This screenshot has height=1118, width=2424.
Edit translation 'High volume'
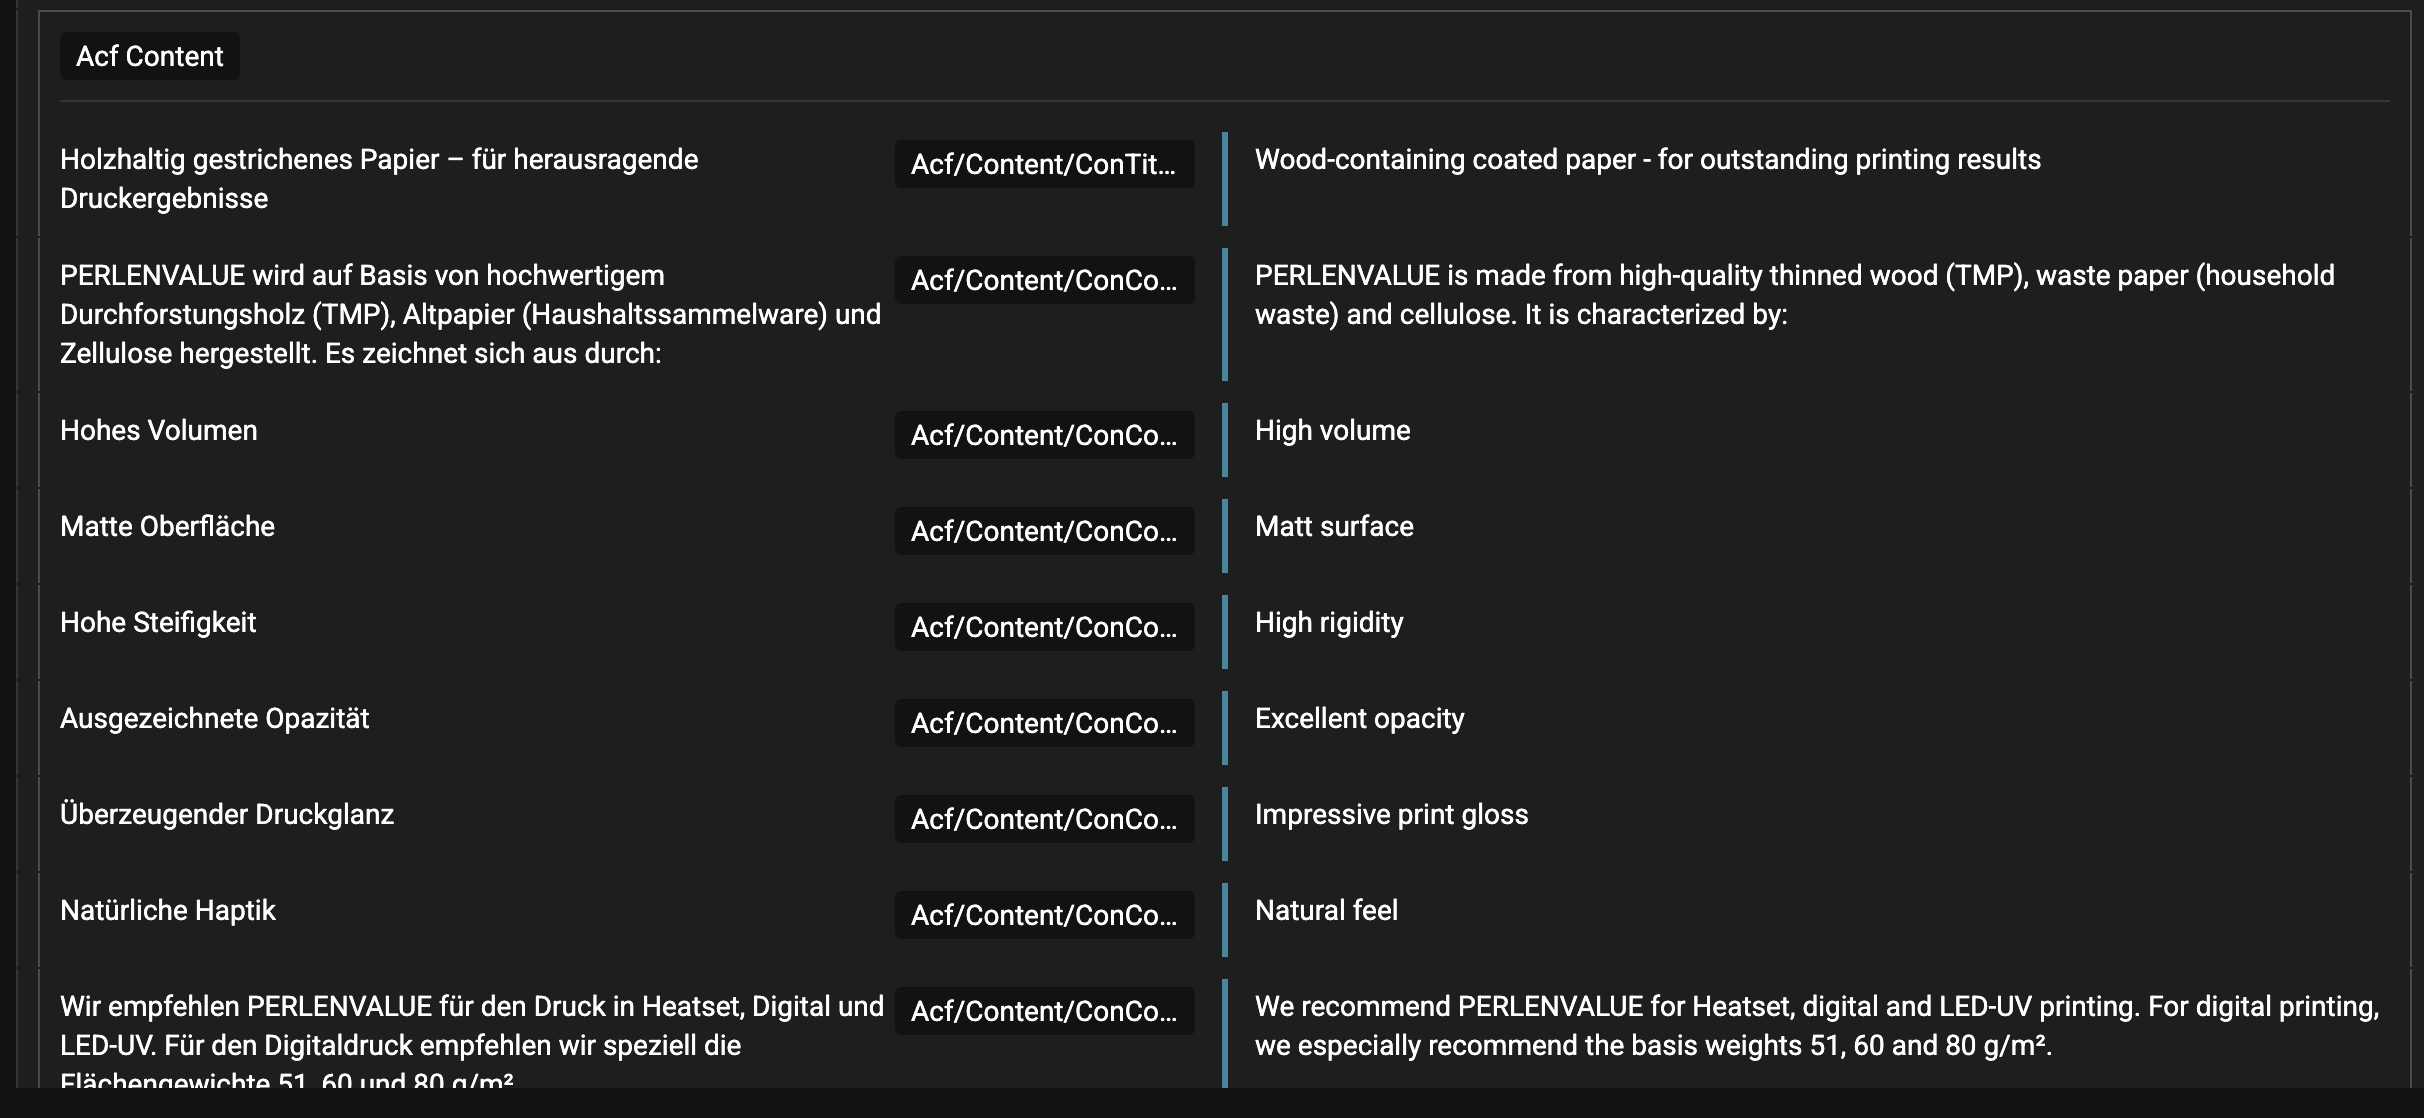(1333, 430)
